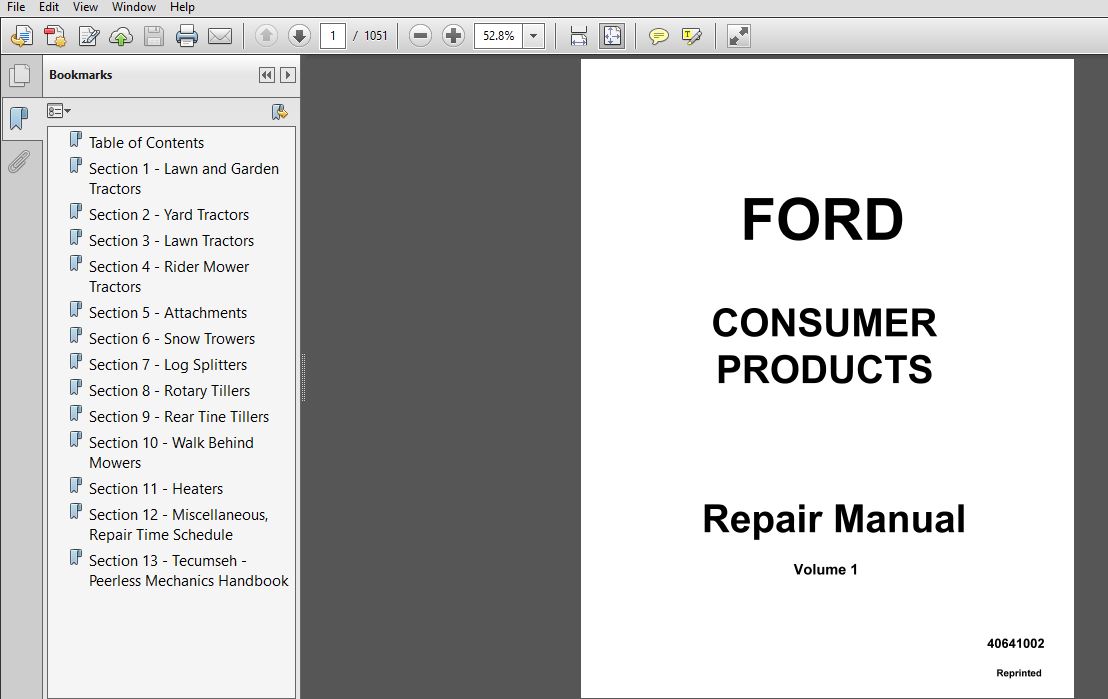Jump to Section 7 - Log Splitters

[x=167, y=365]
